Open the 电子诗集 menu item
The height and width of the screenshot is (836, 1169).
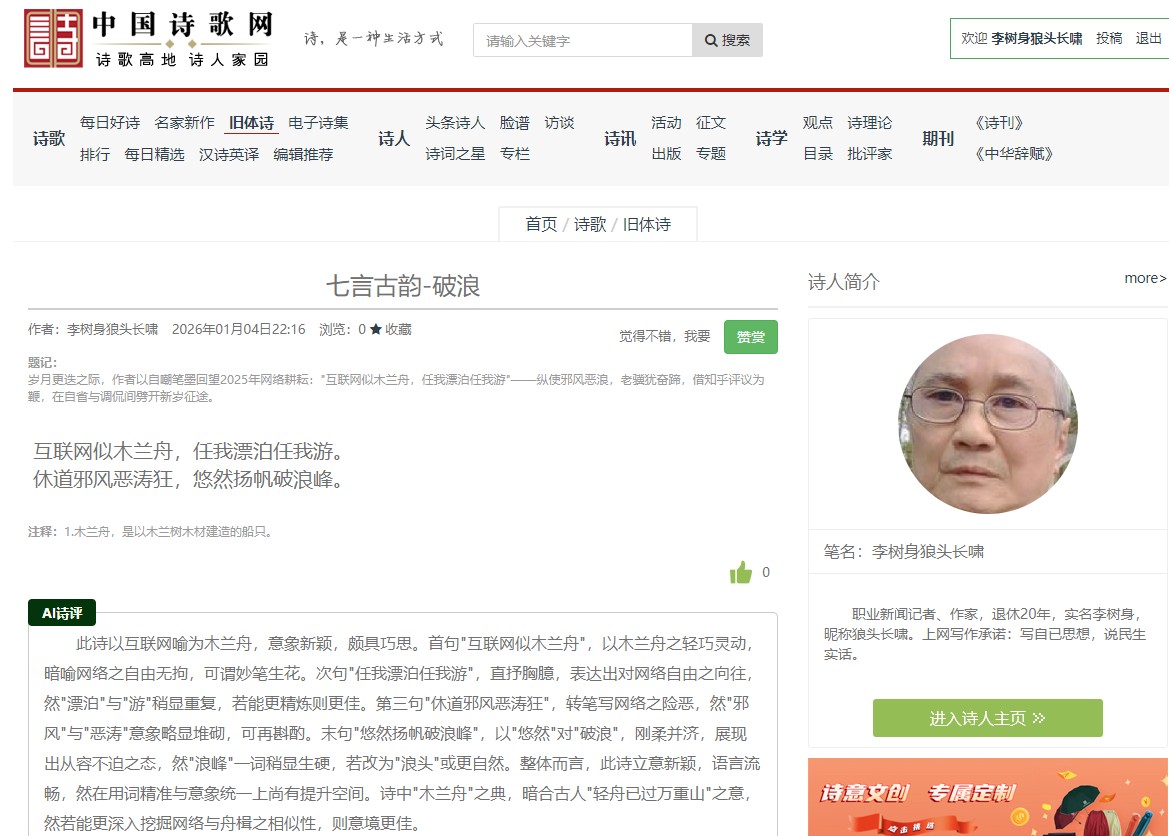pos(318,123)
